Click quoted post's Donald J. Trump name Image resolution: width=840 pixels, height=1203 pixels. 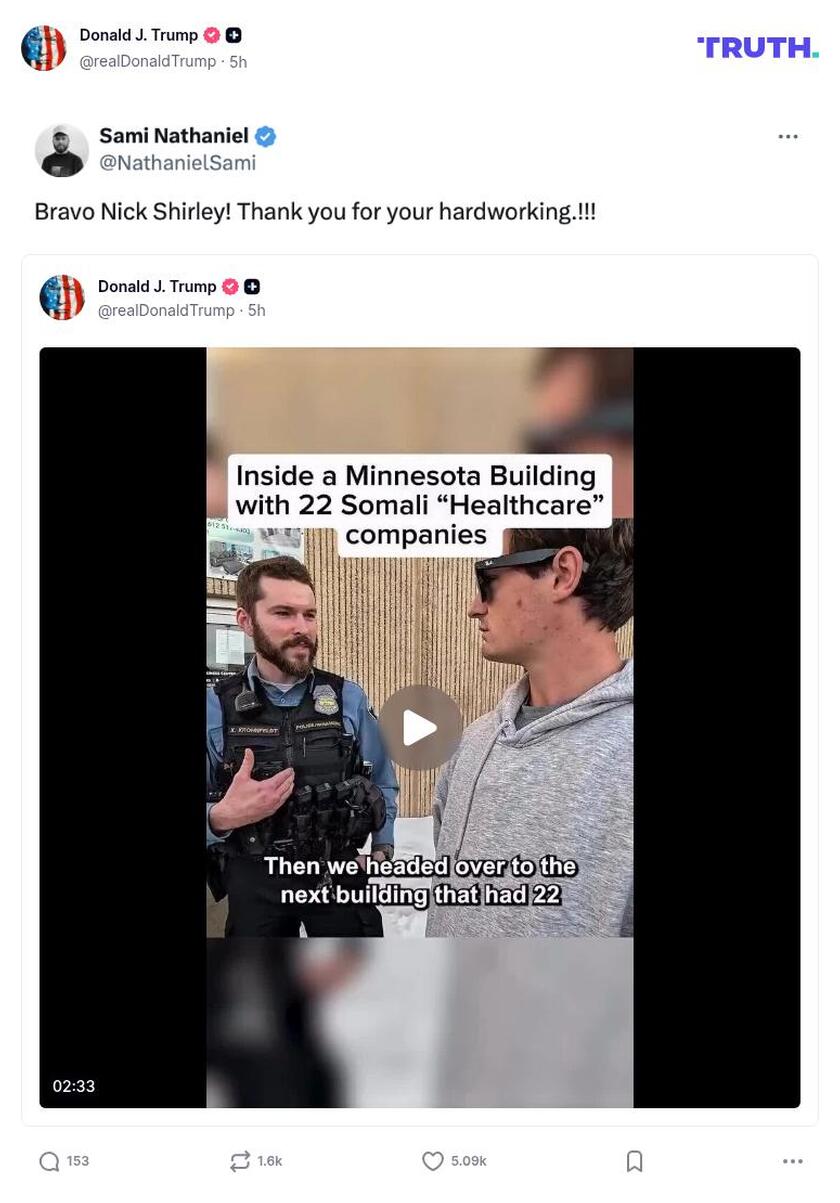[157, 286]
